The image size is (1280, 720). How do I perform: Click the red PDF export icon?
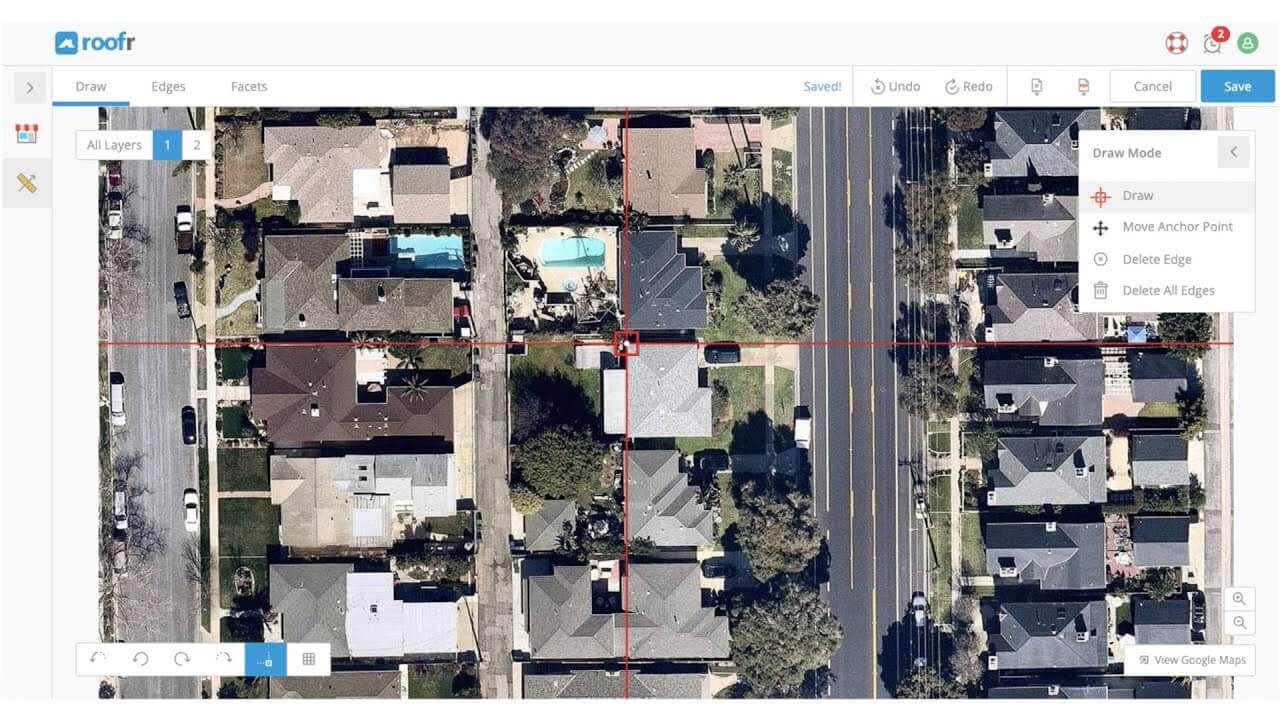[1083, 87]
